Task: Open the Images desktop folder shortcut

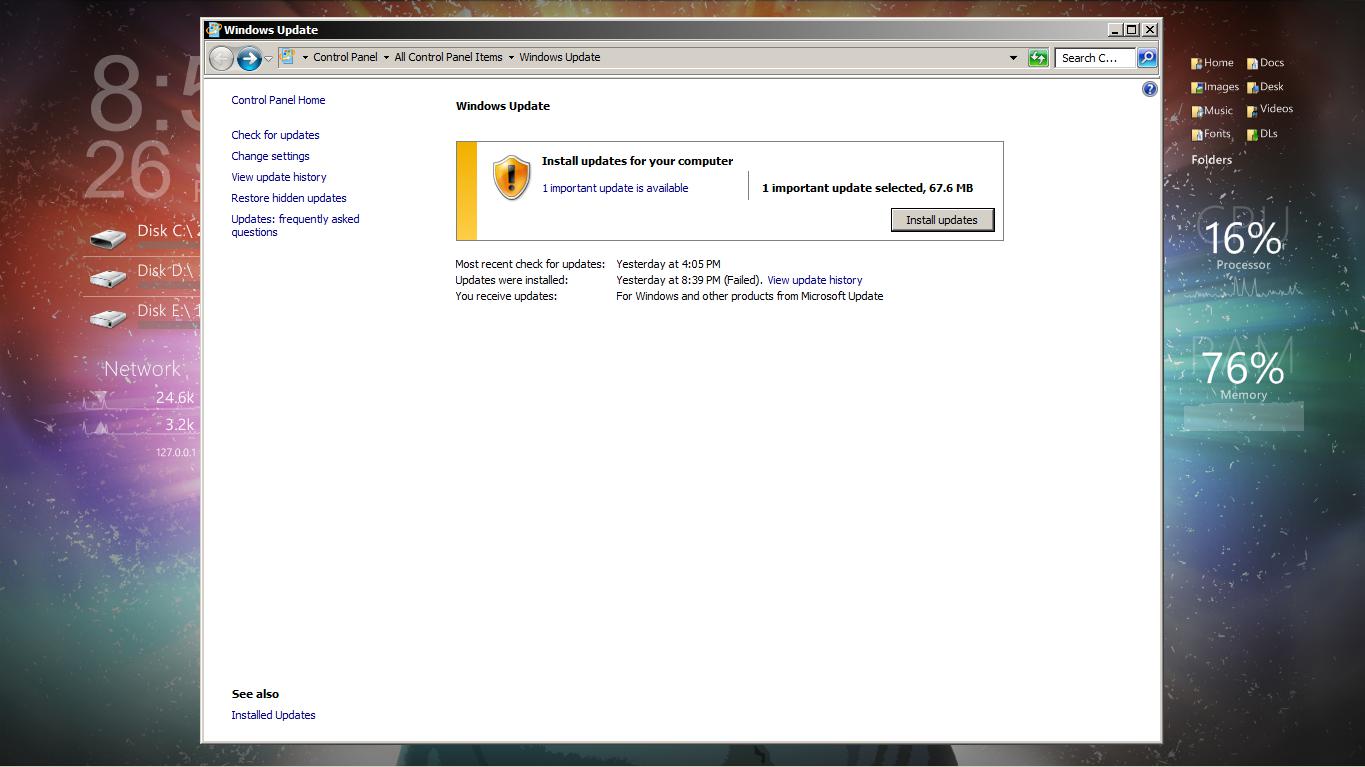Action: [1215, 87]
